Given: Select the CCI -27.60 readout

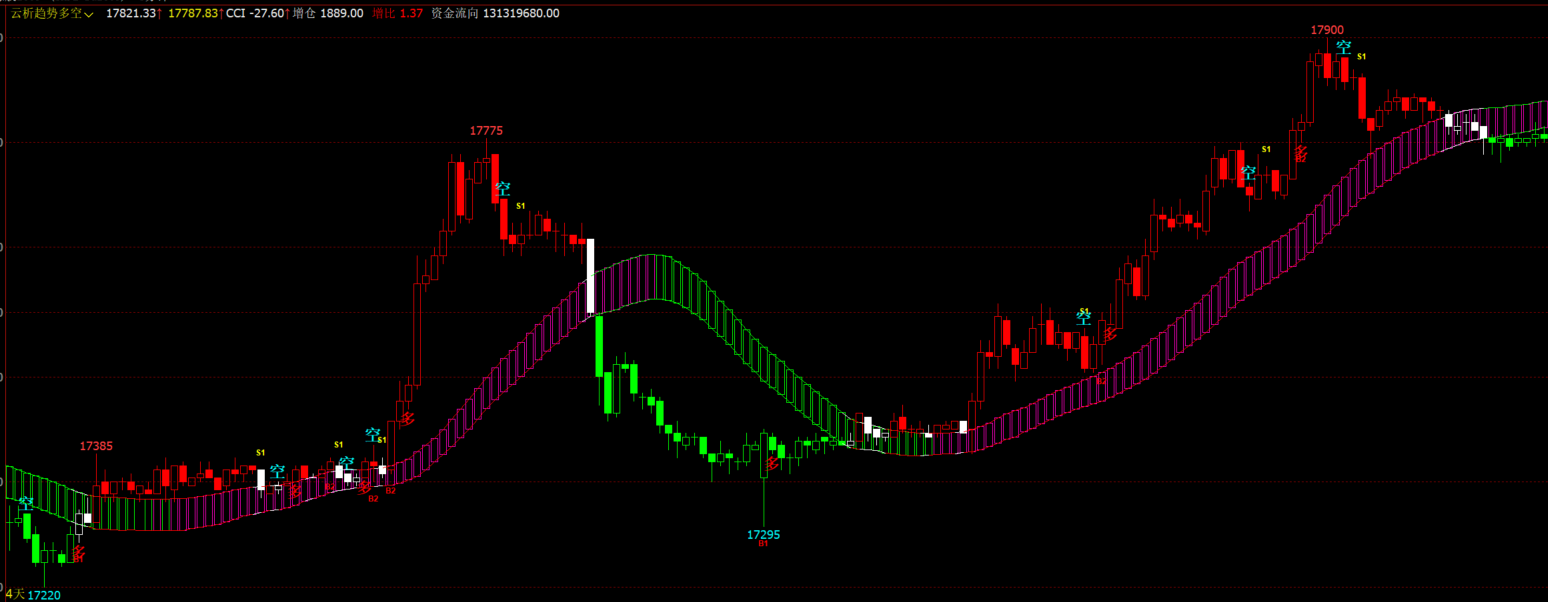Looking at the screenshot, I should (255, 13).
